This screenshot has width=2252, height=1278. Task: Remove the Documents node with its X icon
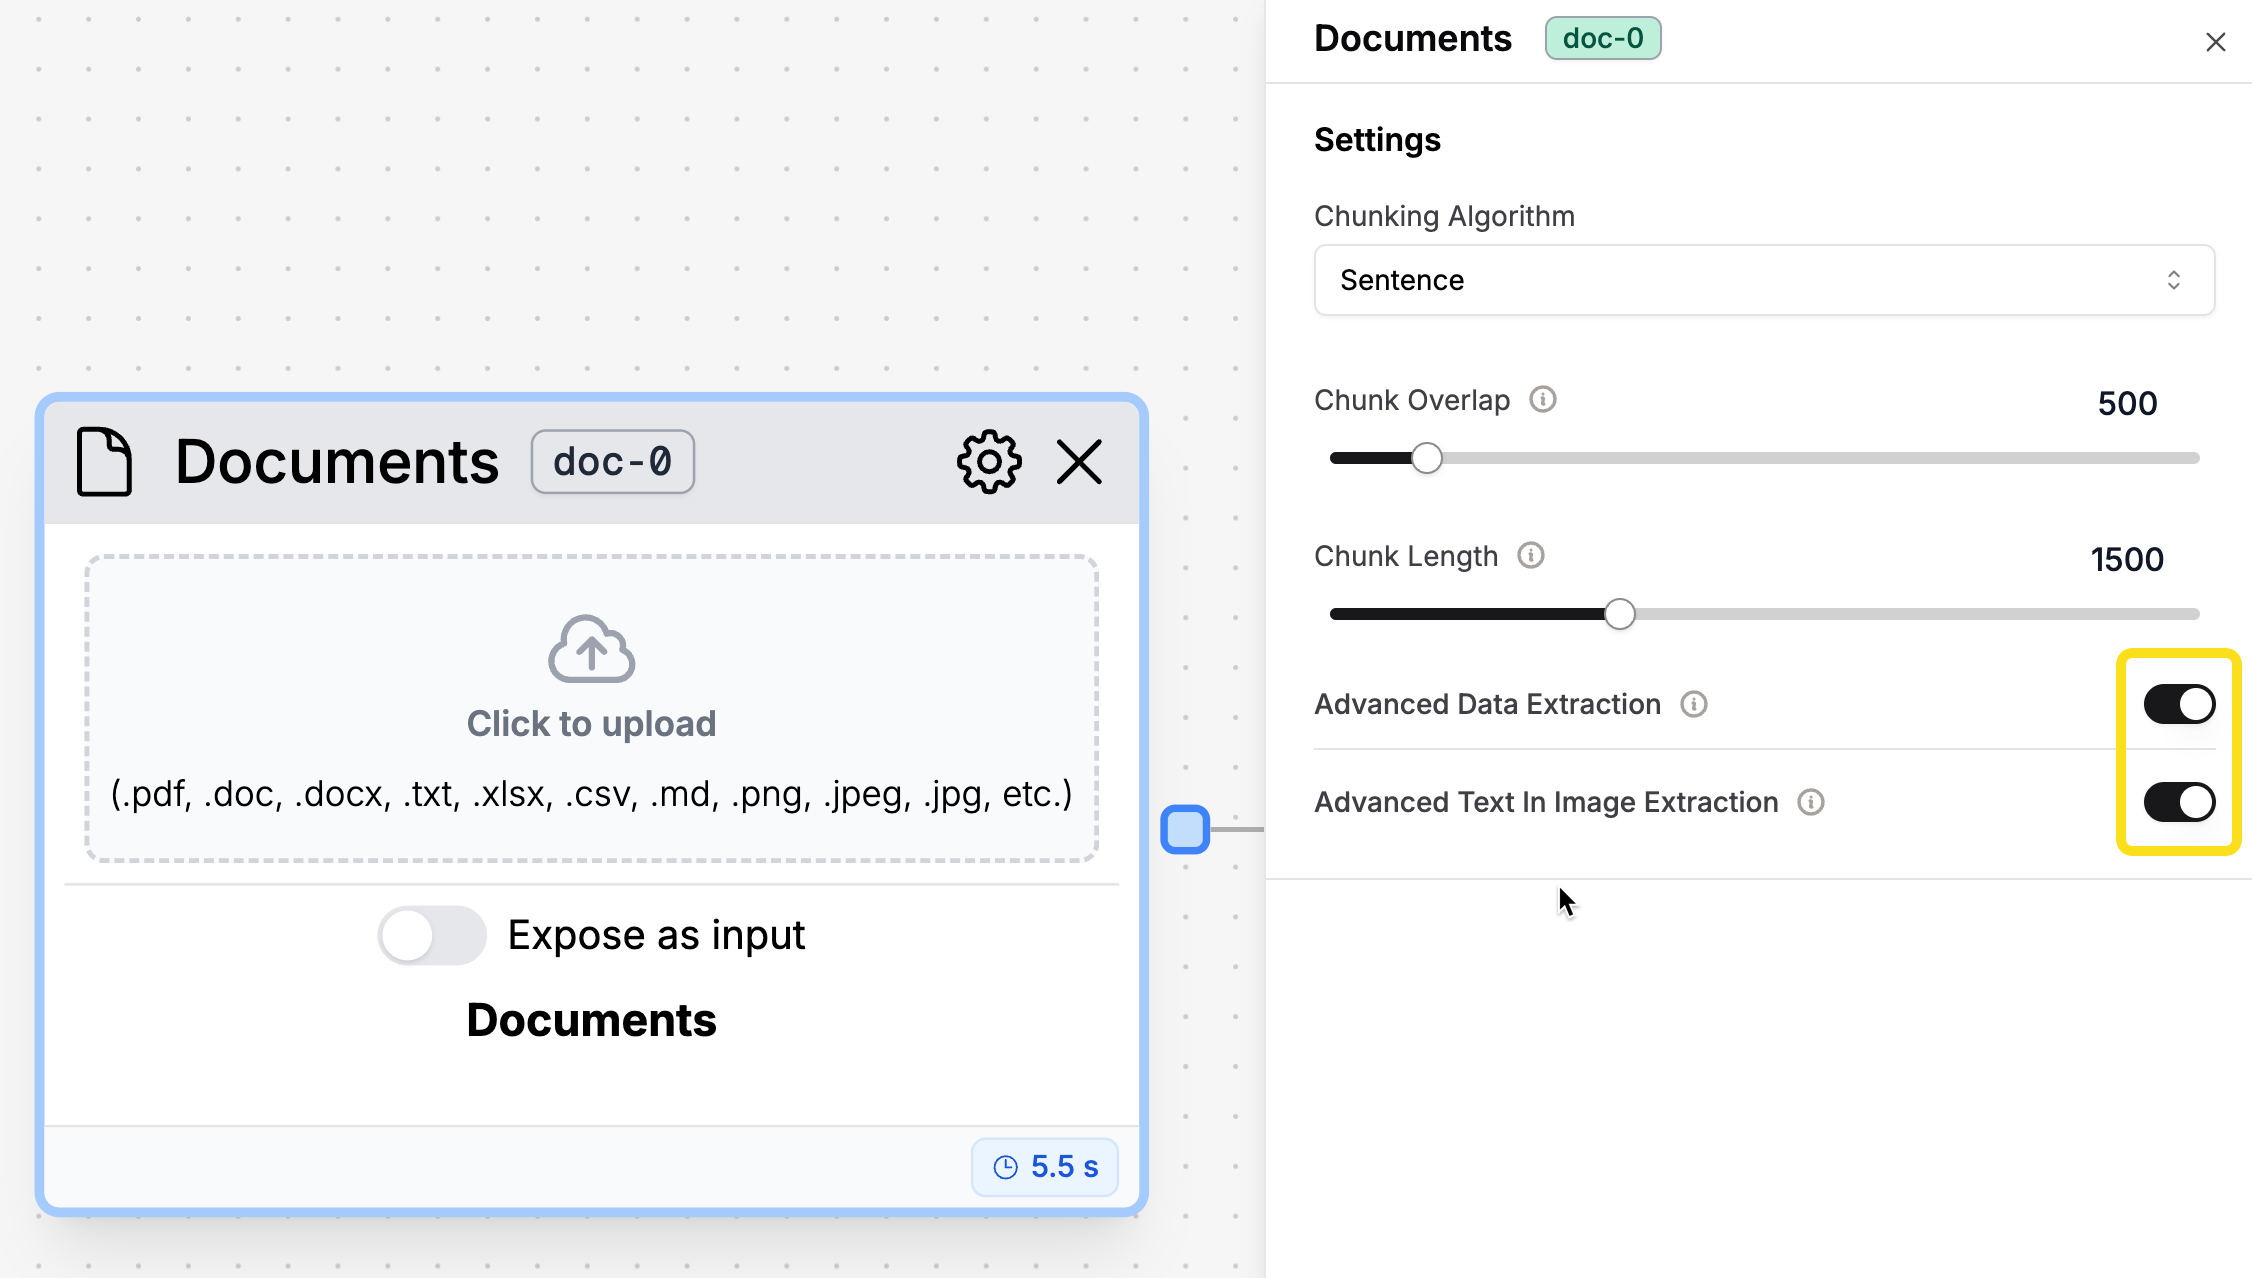1079,462
